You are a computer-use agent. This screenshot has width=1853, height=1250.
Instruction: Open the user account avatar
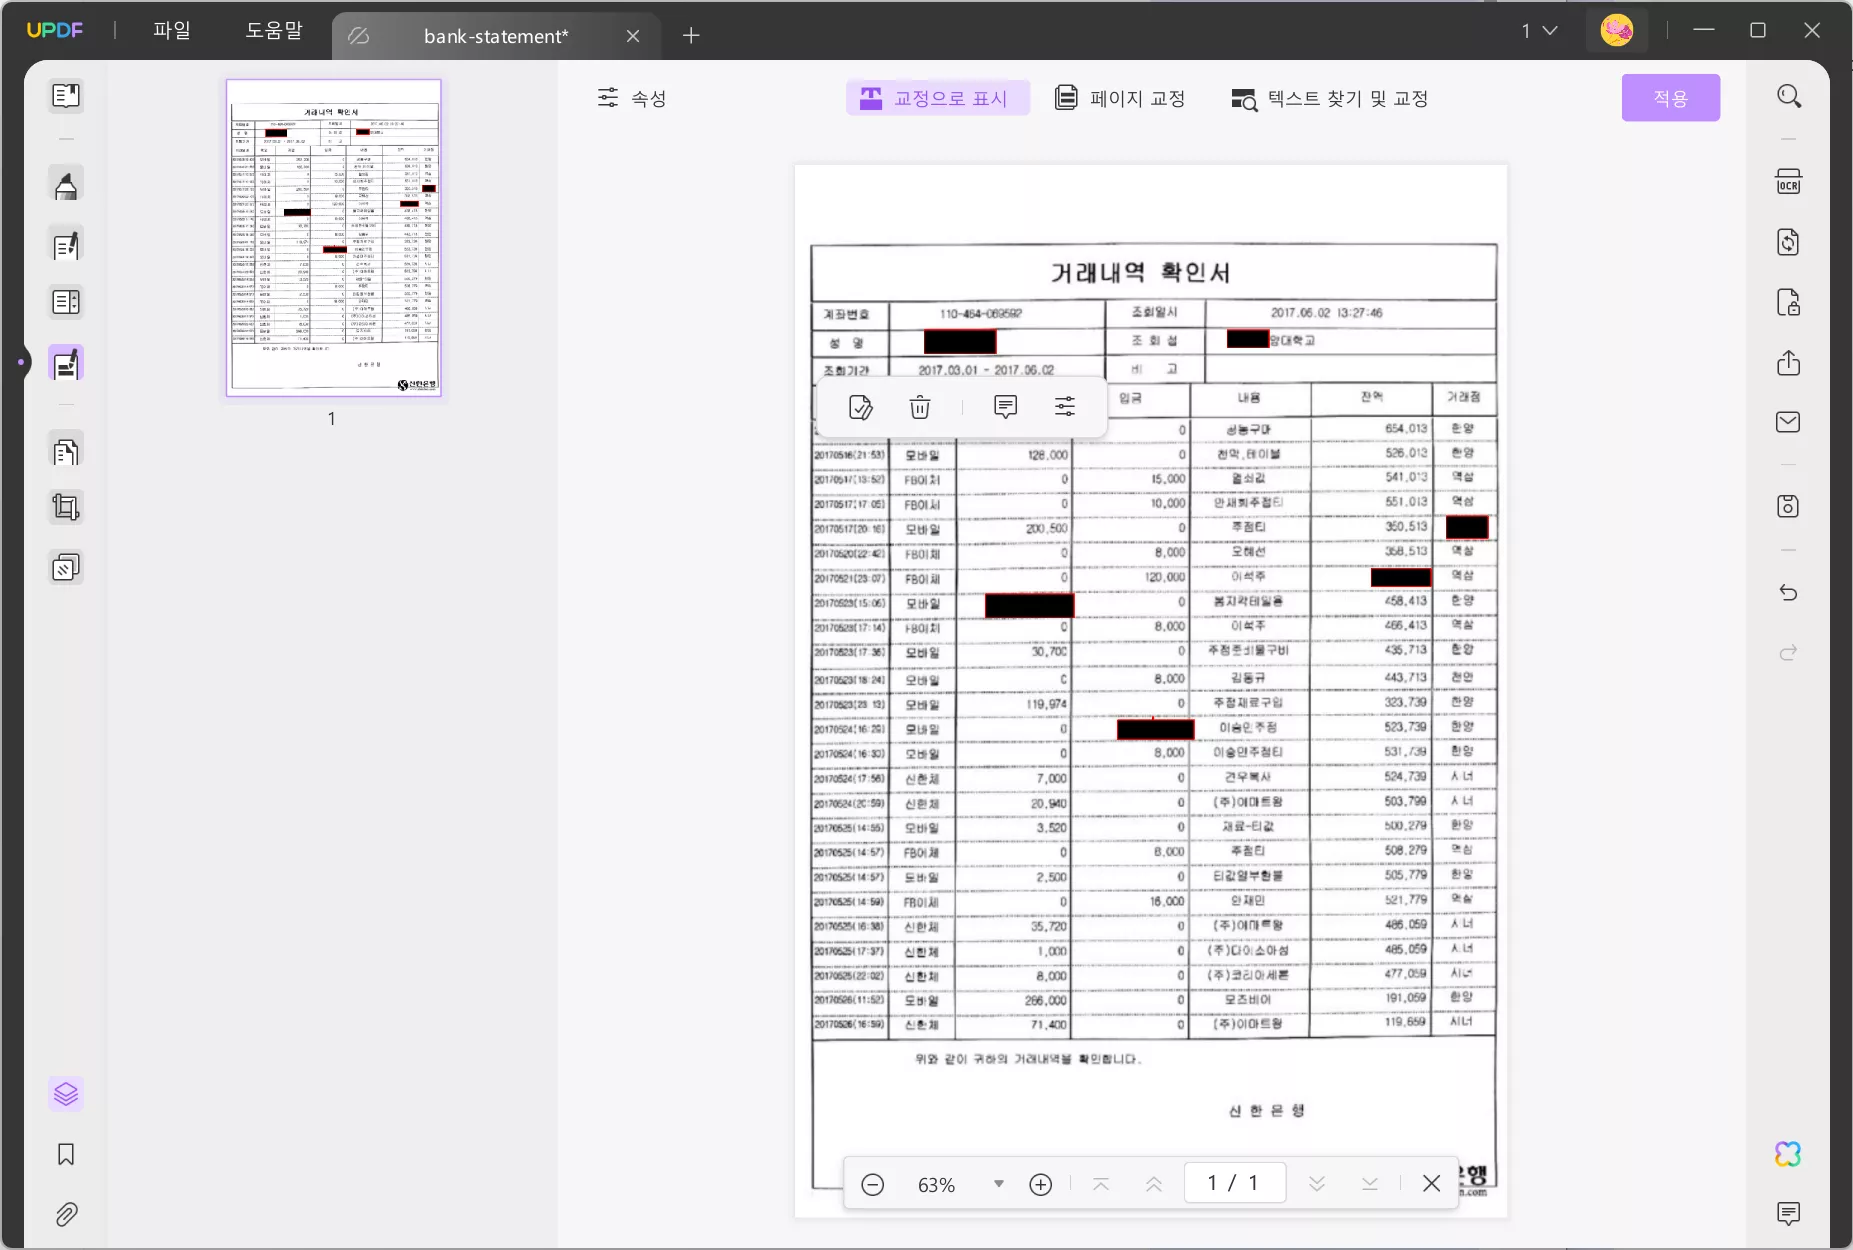coord(1617,31)
